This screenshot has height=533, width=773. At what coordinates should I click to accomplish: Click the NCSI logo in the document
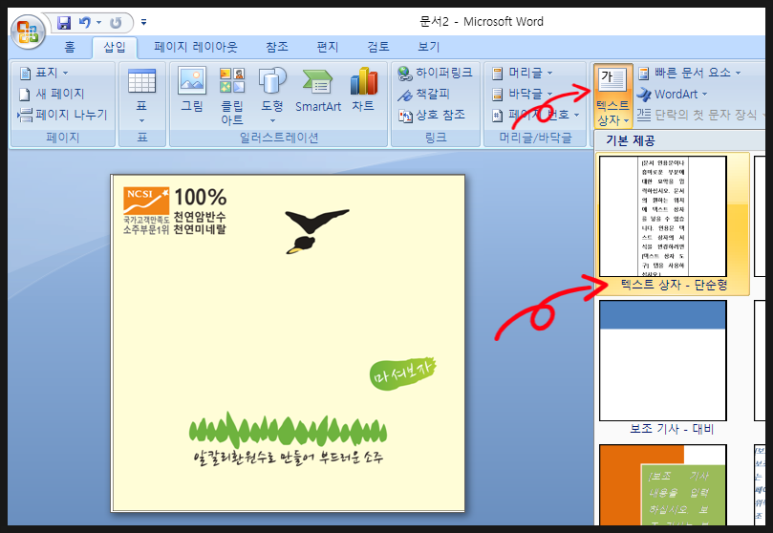point(146,201)
